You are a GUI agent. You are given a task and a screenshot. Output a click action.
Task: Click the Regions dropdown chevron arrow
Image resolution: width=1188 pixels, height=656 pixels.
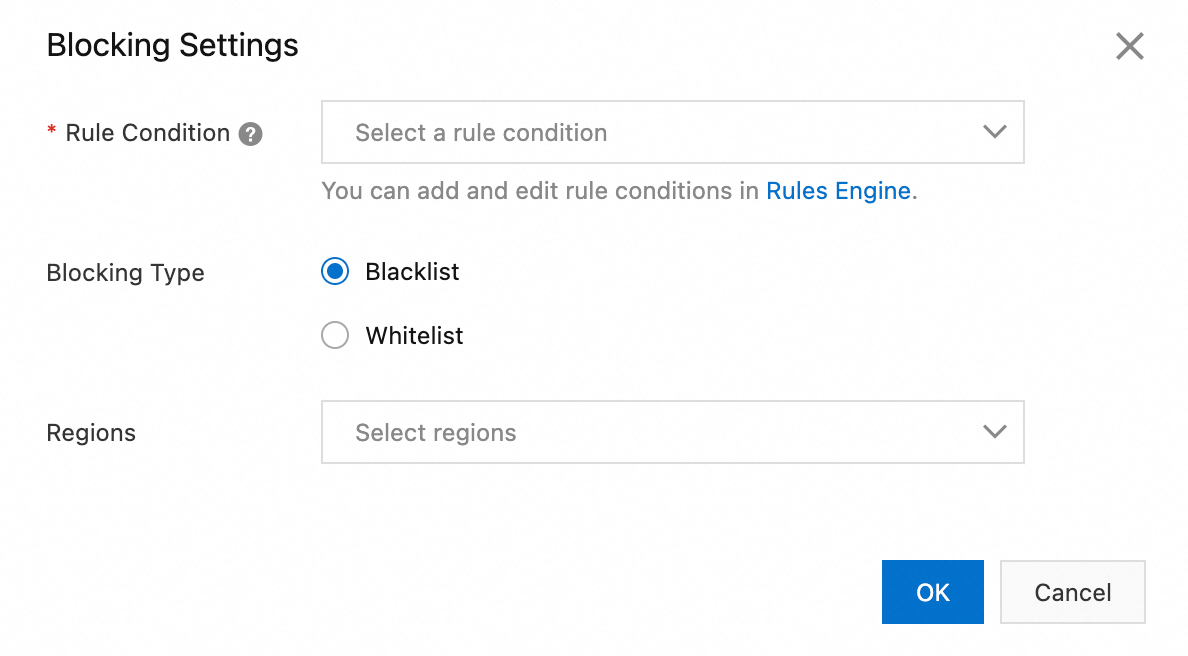click(994, 432)
